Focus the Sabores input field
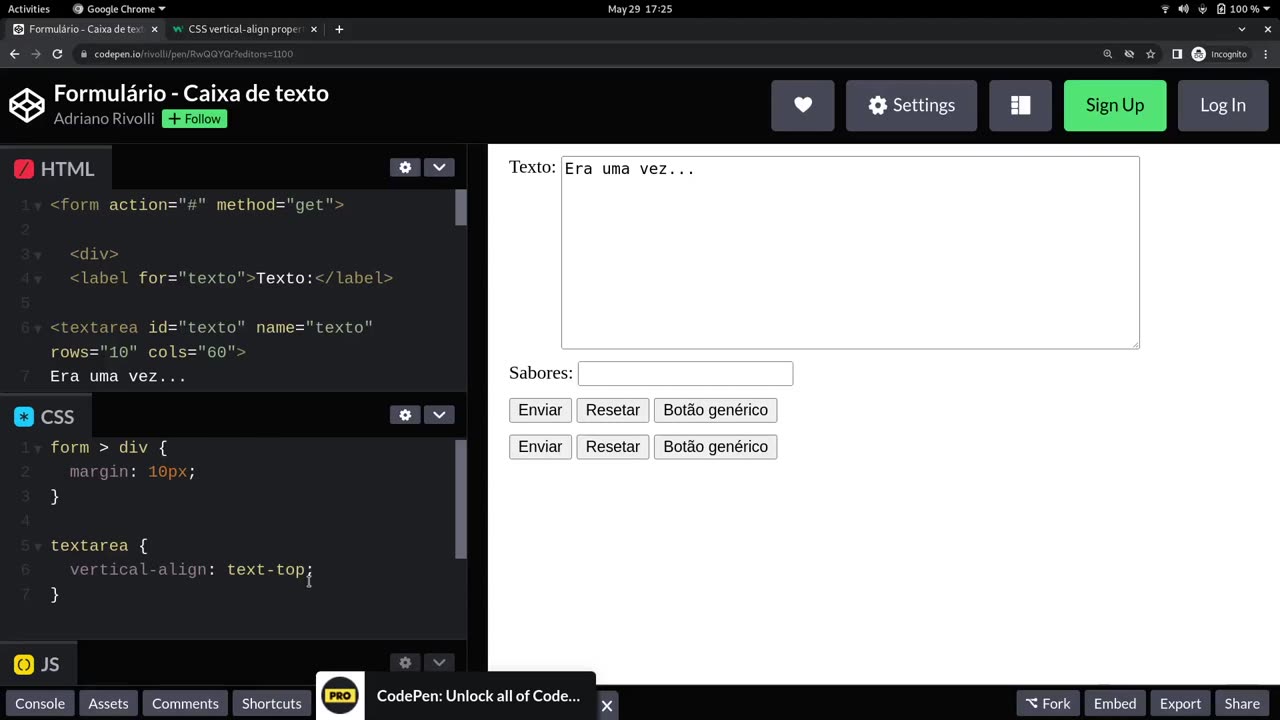The width and height of the screenshot is (1280, 720). point(685,373)
